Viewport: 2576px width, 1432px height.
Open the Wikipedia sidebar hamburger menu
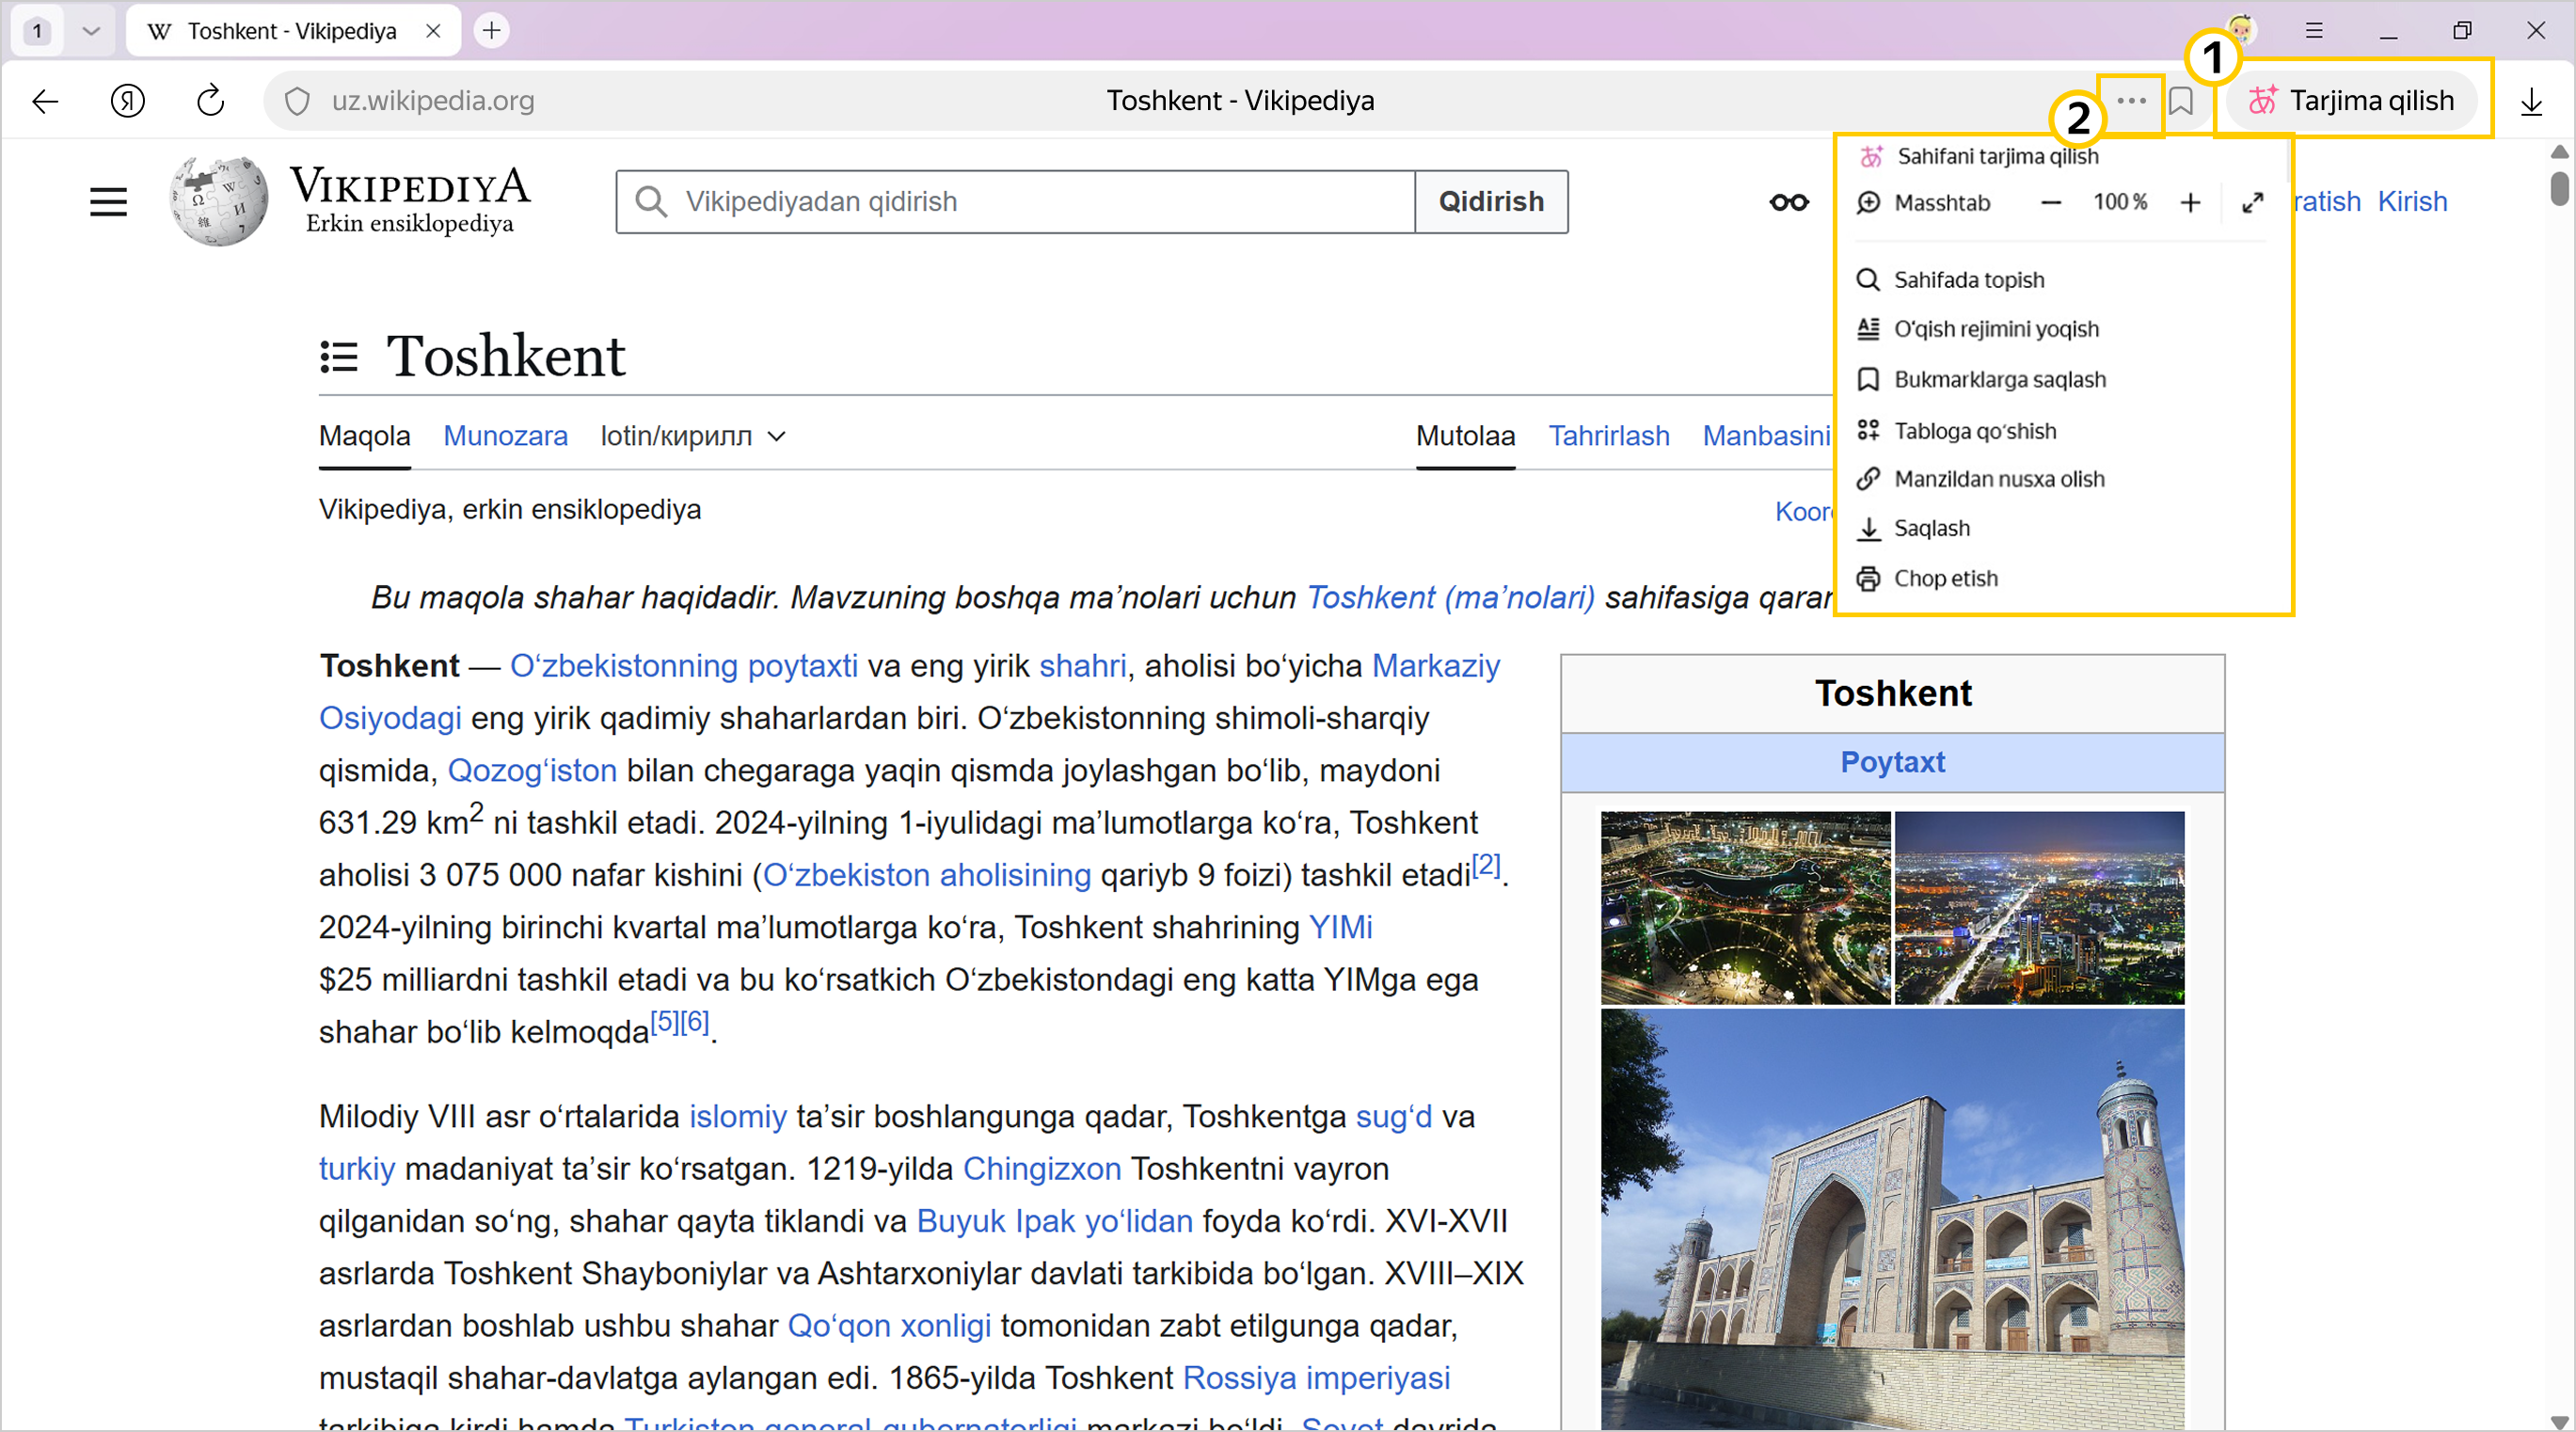tap(108, 202)
